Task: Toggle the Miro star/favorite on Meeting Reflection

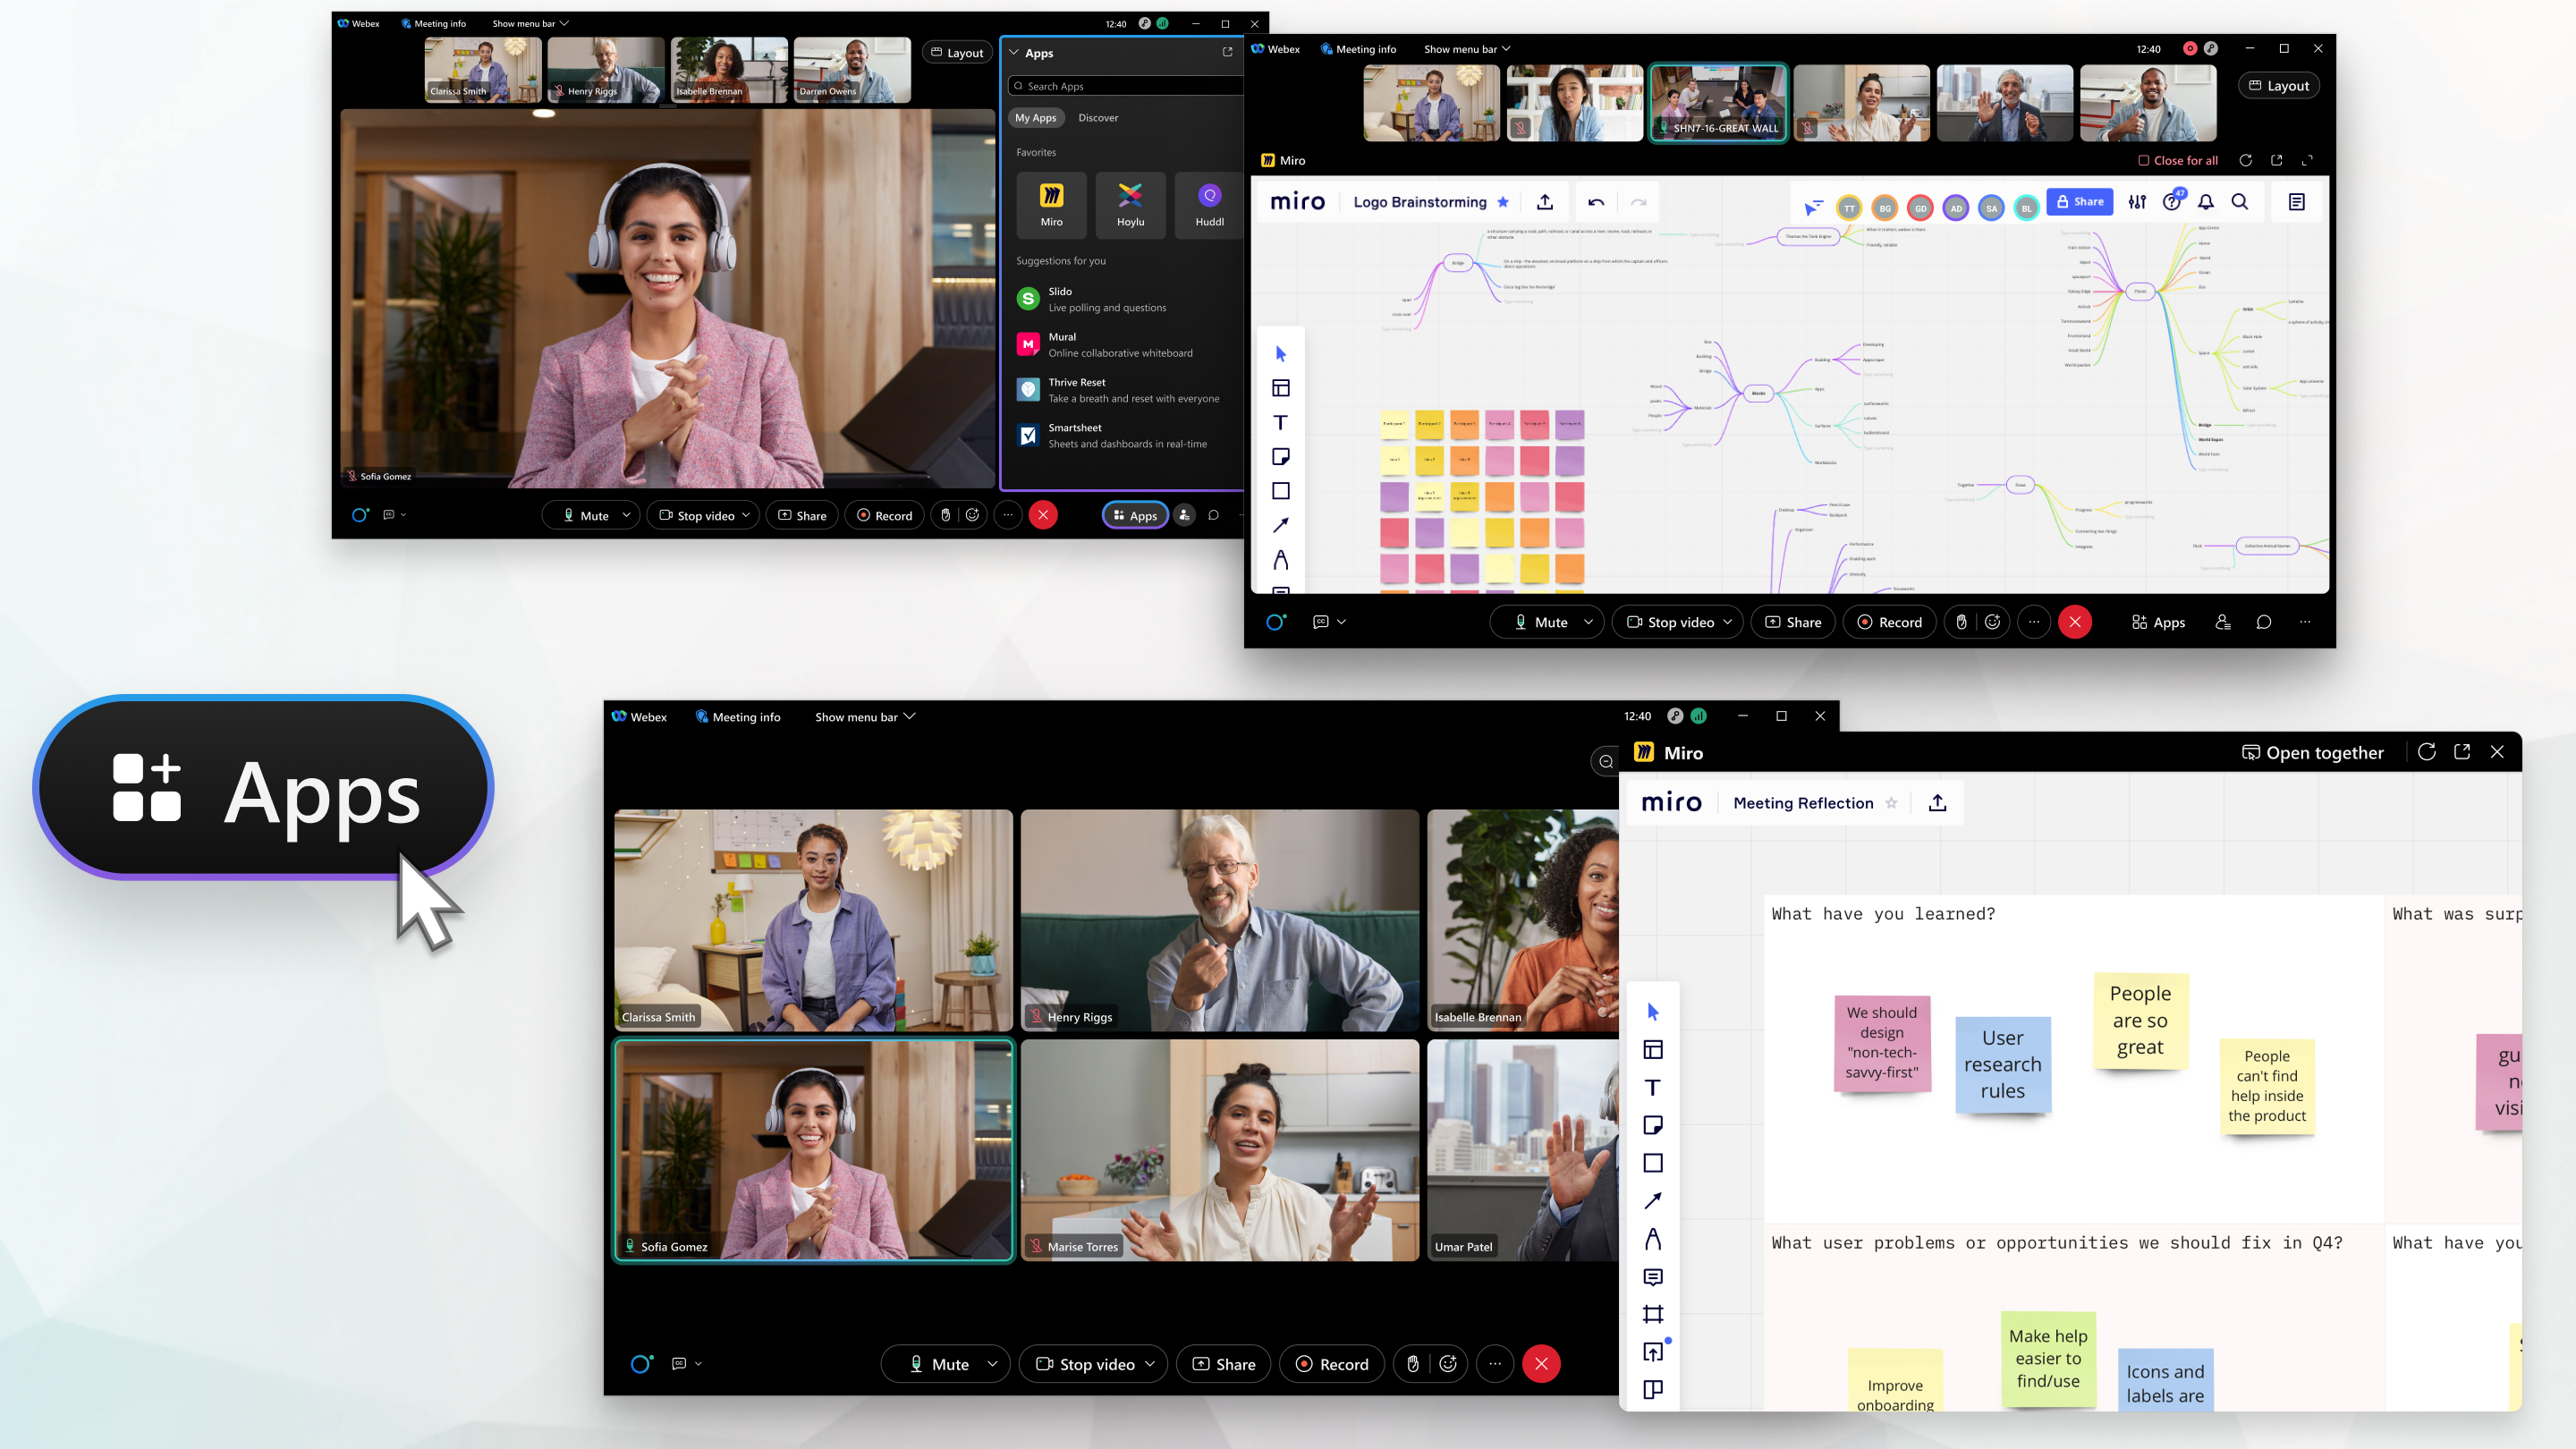Action: coord(1898,803)
